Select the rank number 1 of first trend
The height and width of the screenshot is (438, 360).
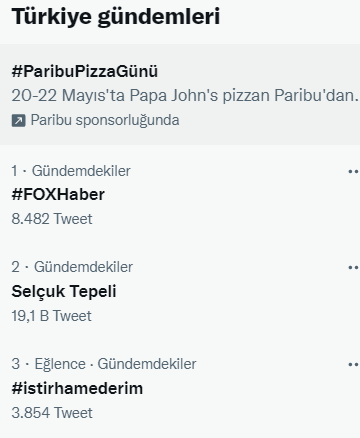(x=14, y=171)
